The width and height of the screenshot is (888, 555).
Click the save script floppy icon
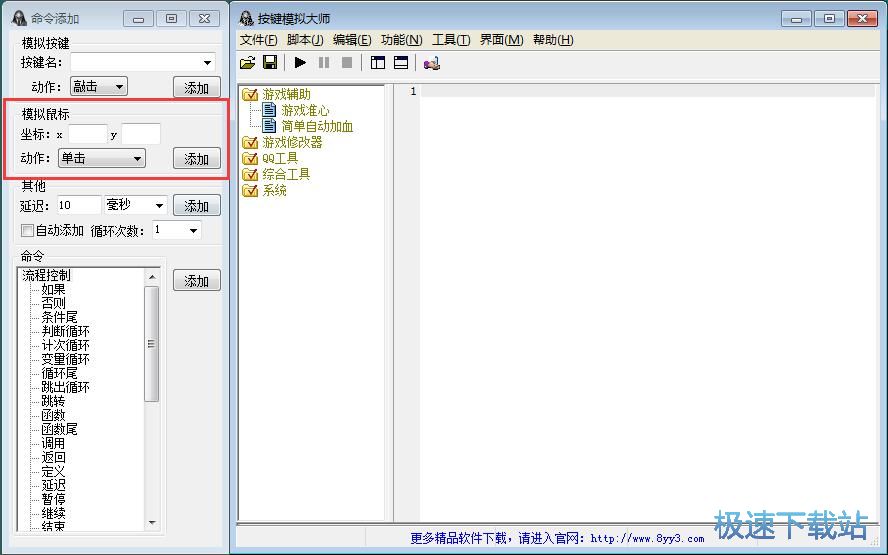[270, 62]
